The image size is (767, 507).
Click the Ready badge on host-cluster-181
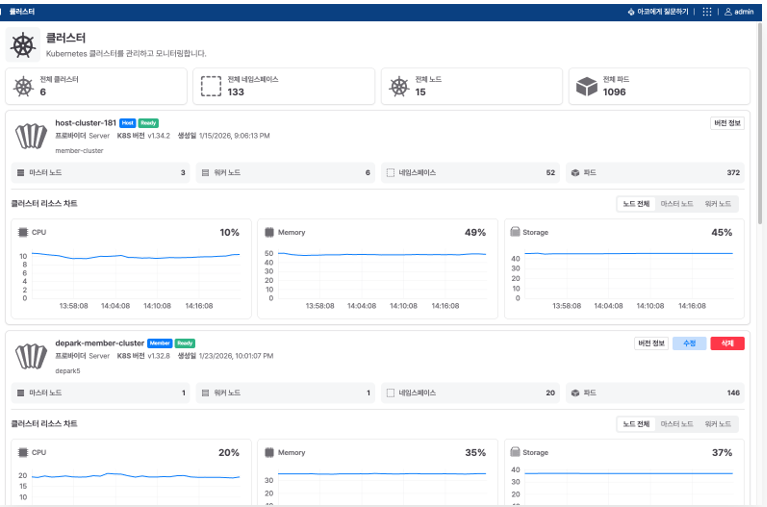(148, 123)
